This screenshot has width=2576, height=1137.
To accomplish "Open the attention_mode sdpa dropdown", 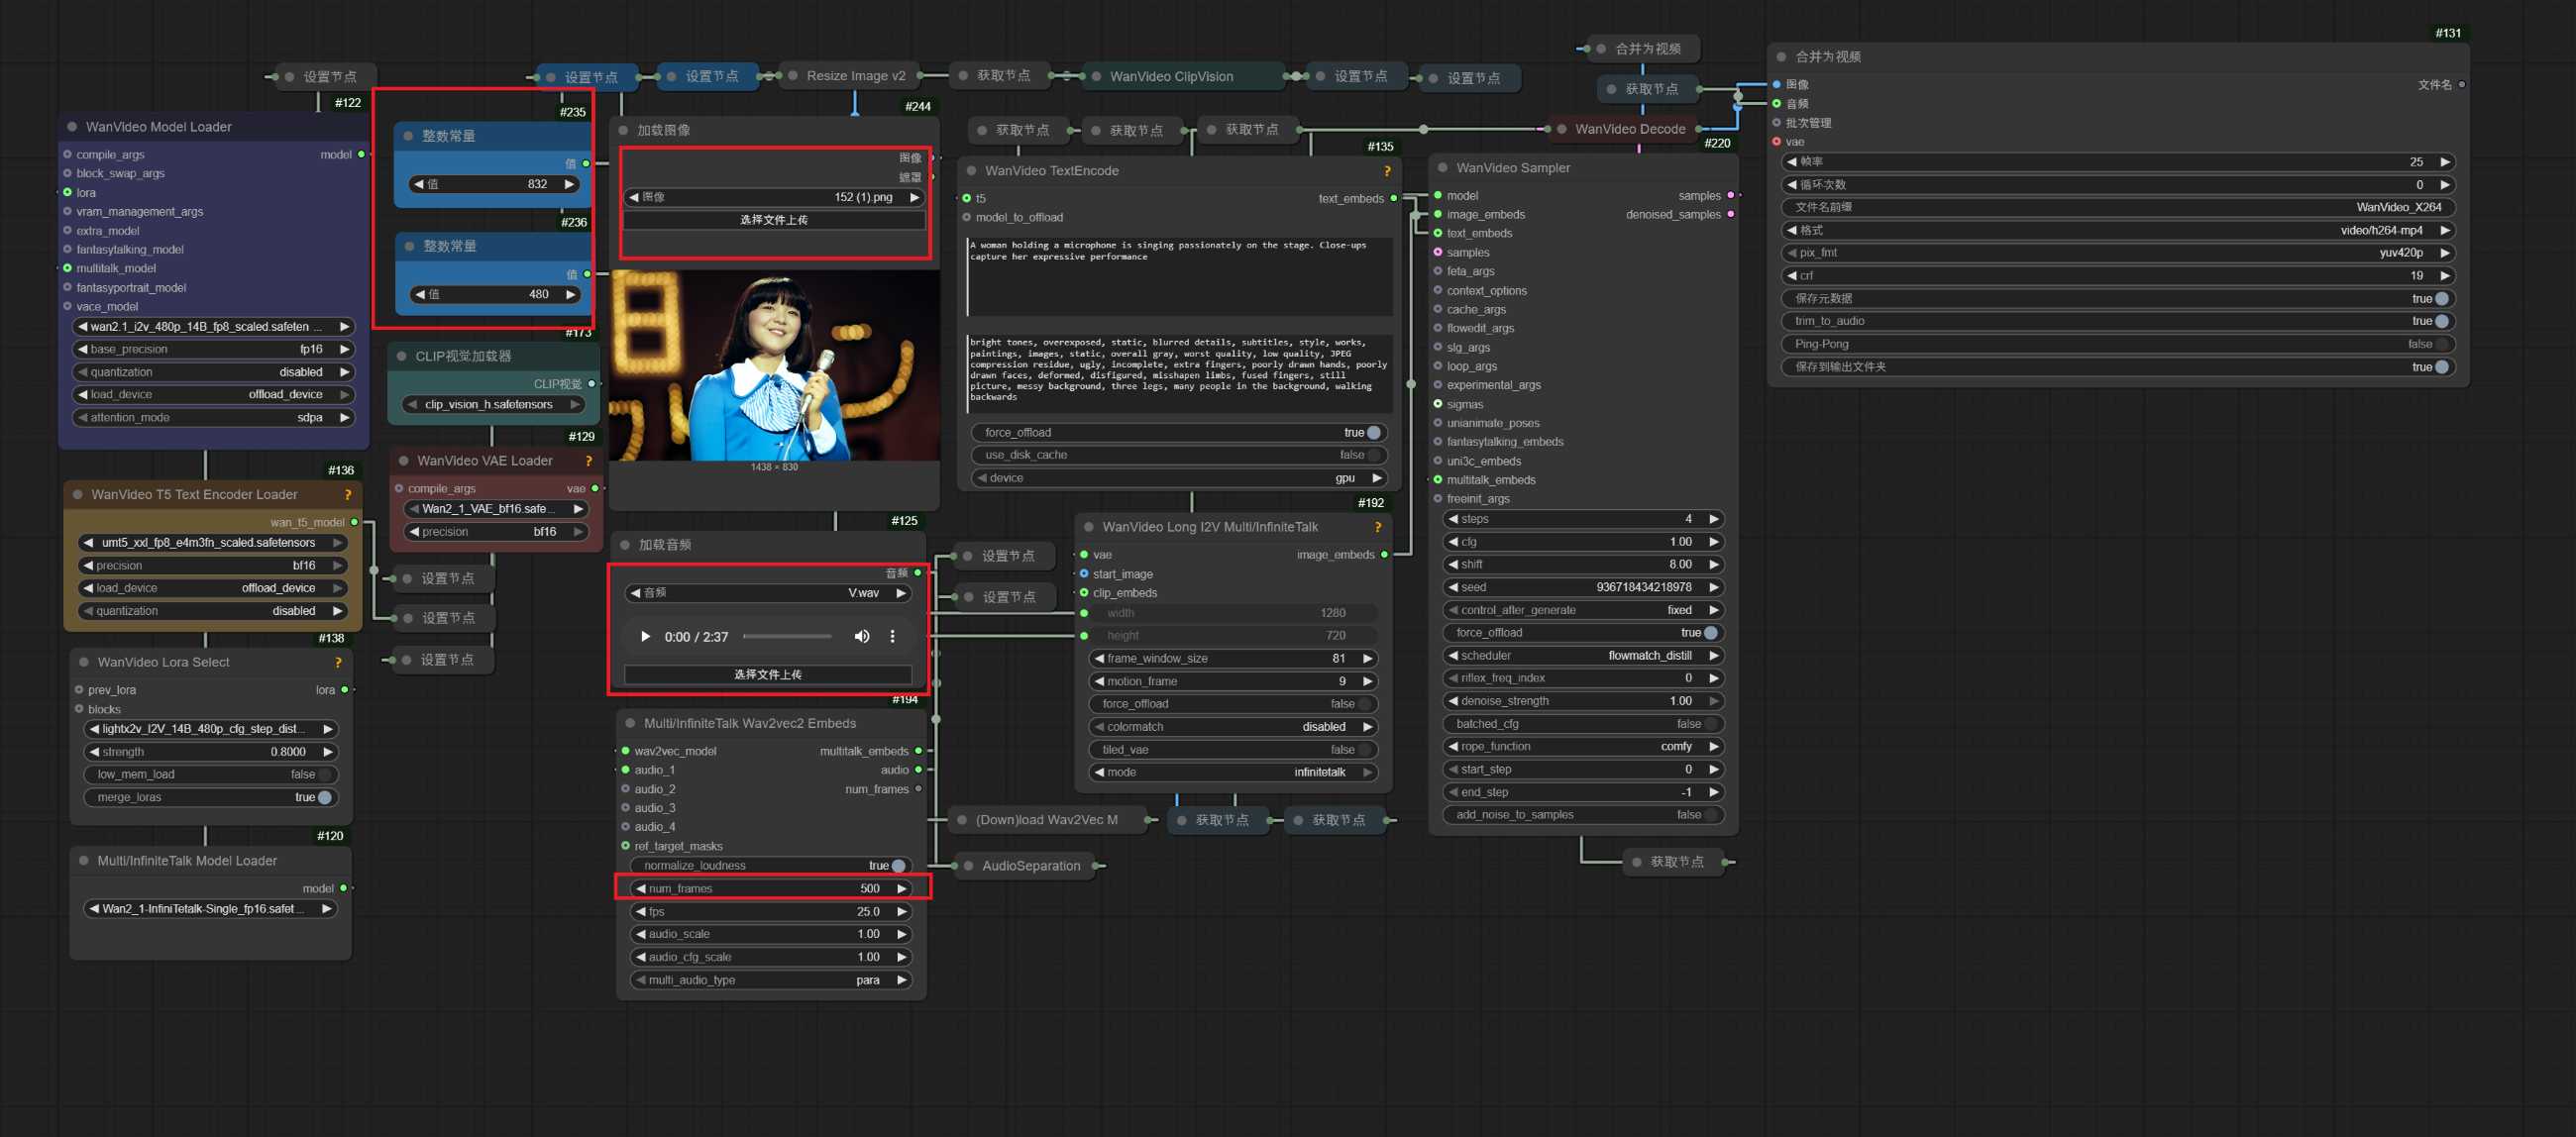I will pos(309,417).
